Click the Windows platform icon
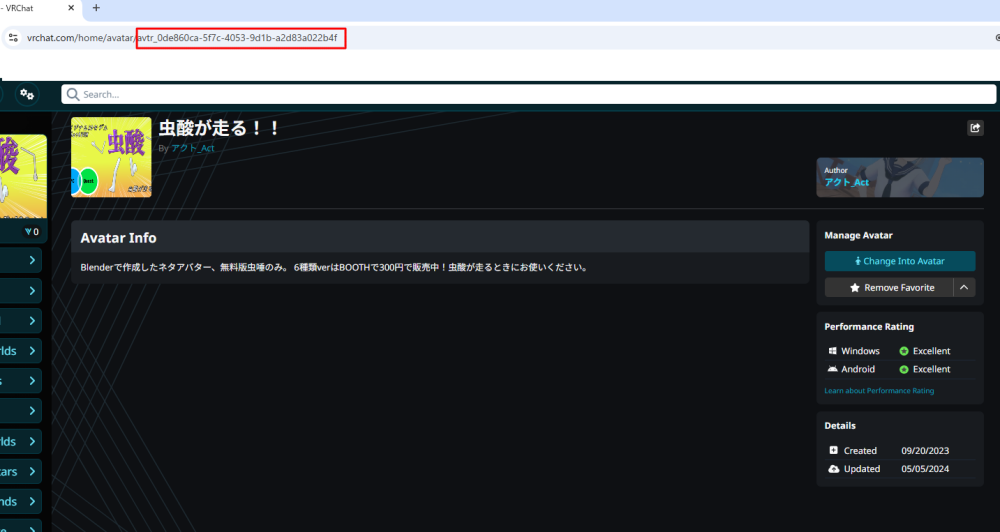This screenshot has height=532, width=1000. pyautogui.click(x=832, y=351)
